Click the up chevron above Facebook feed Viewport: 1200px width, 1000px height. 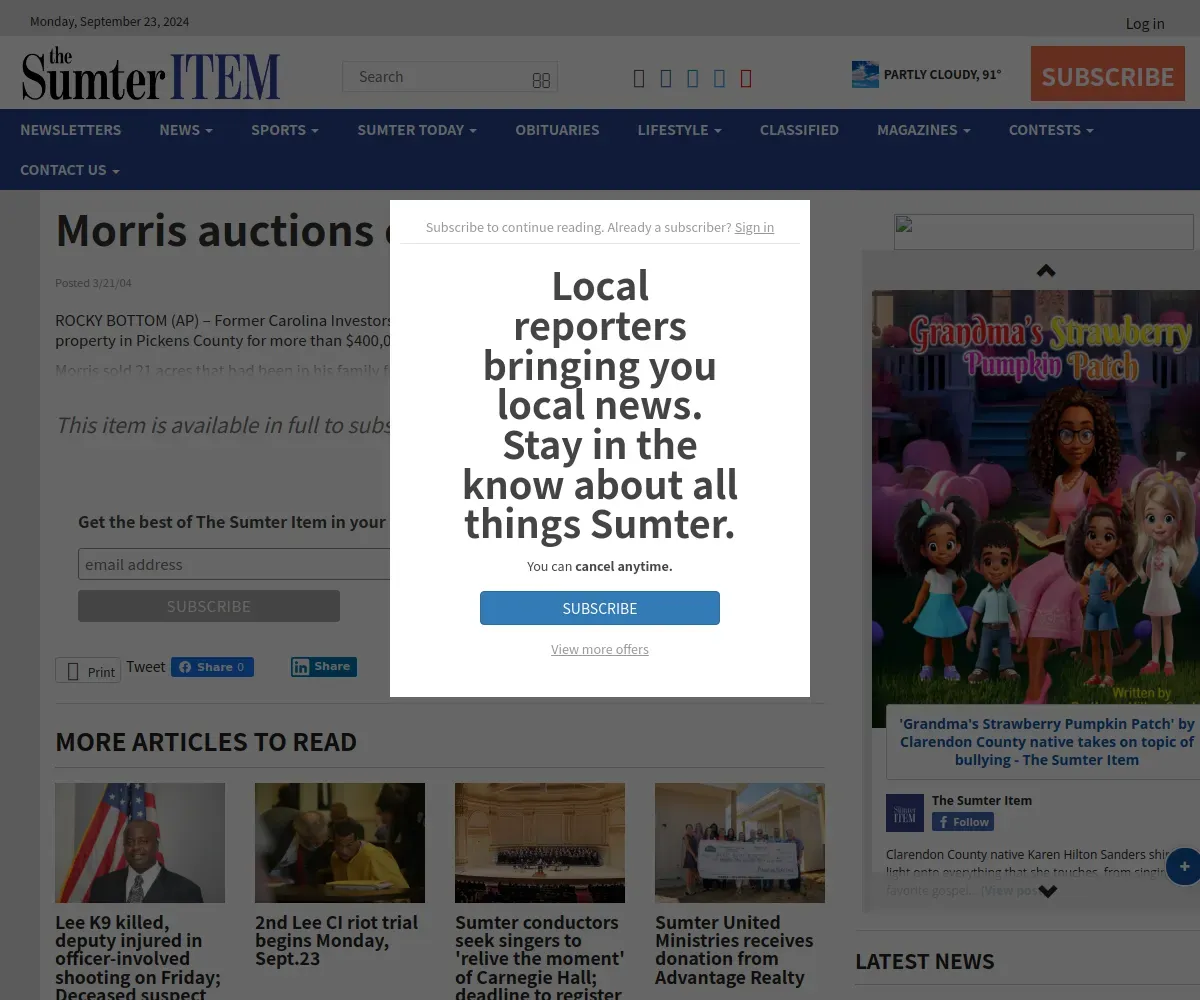(1046, 270)
